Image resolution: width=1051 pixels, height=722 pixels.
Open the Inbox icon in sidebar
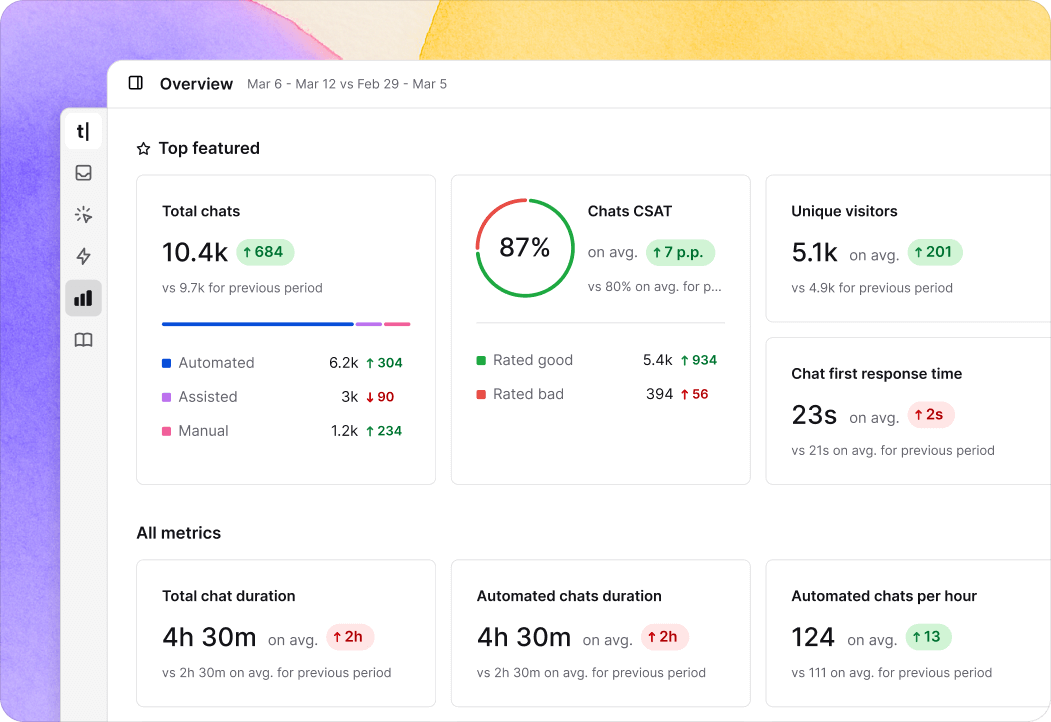[84, 173]
